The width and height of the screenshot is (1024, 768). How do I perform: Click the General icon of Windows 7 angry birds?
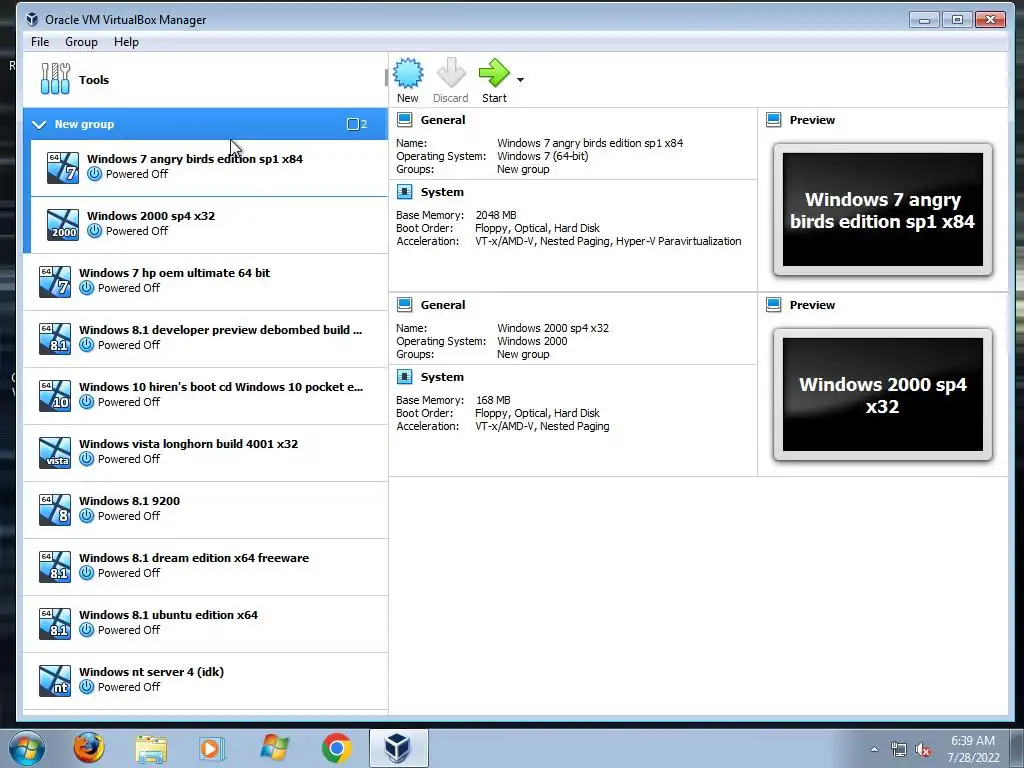[405, 120]
